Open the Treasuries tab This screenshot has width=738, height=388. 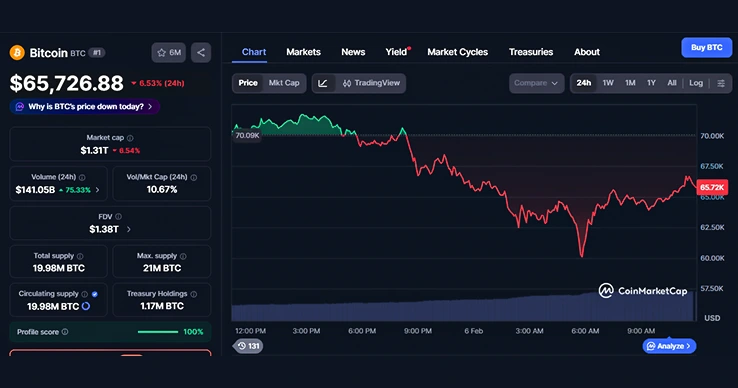click(531, 52)
